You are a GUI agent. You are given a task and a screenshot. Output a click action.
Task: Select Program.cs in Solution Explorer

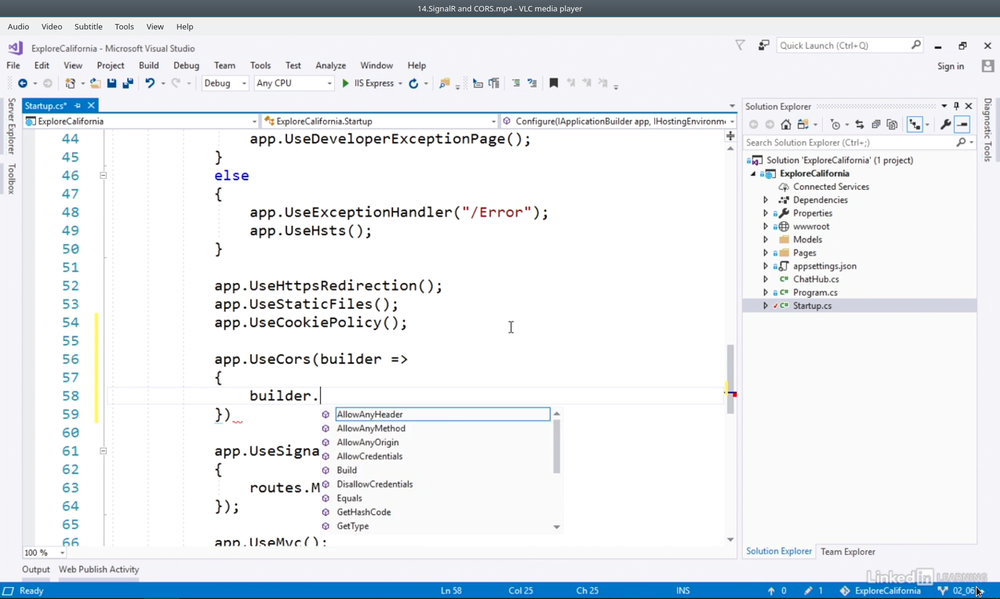815,293
